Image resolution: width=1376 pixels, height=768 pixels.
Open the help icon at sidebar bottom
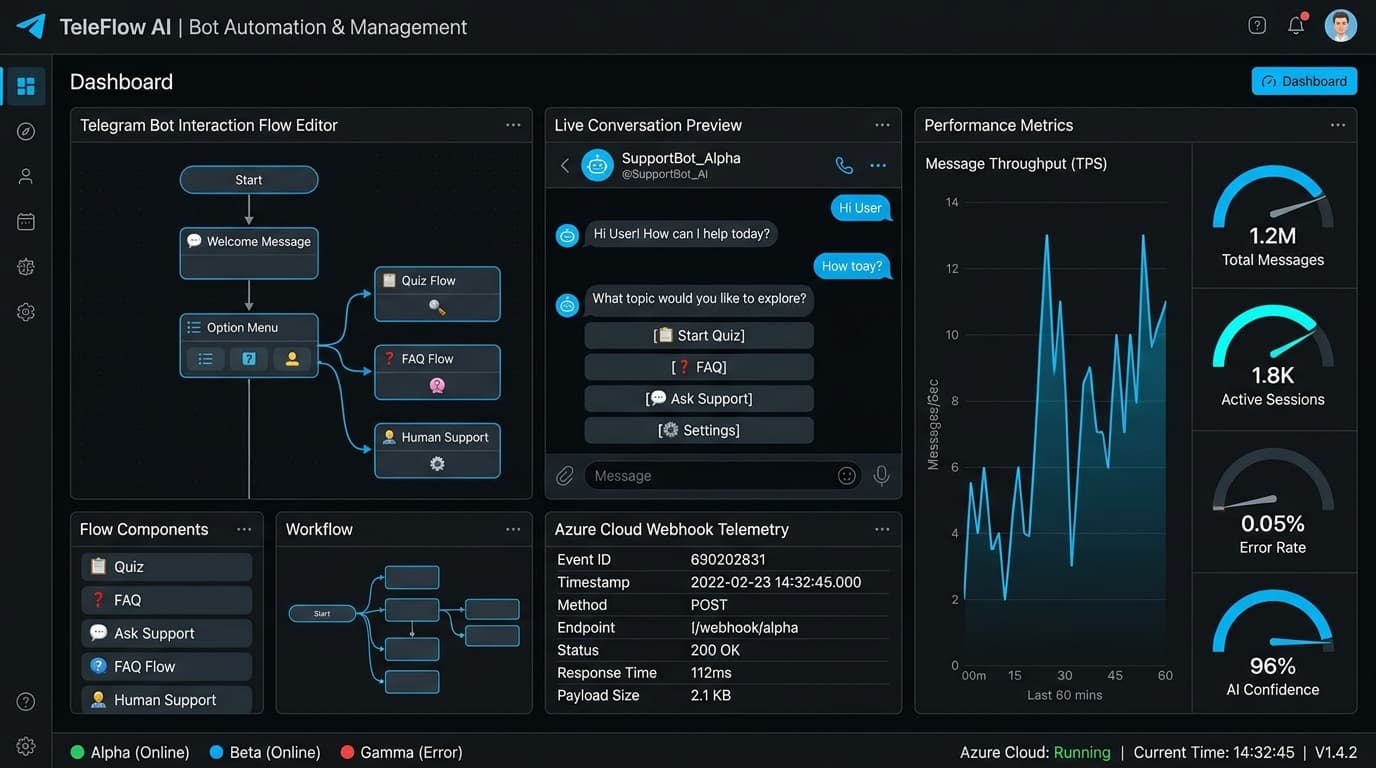(x=26, y=702)
